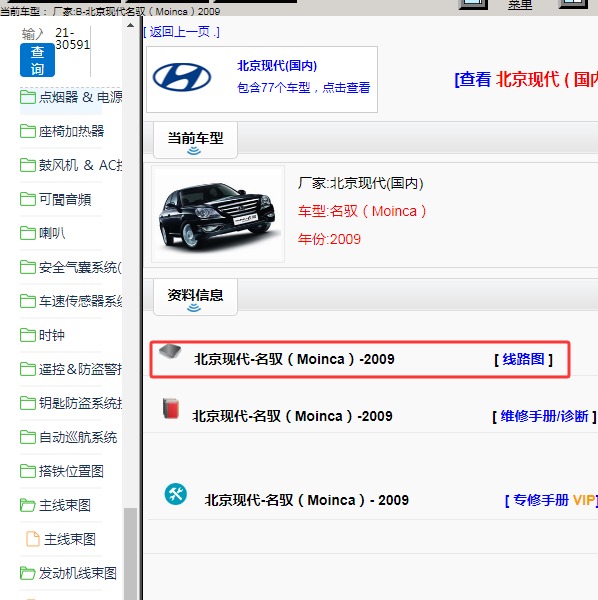
Task: Select the 搭铁位置图 folder label
Action: point(71,471)
